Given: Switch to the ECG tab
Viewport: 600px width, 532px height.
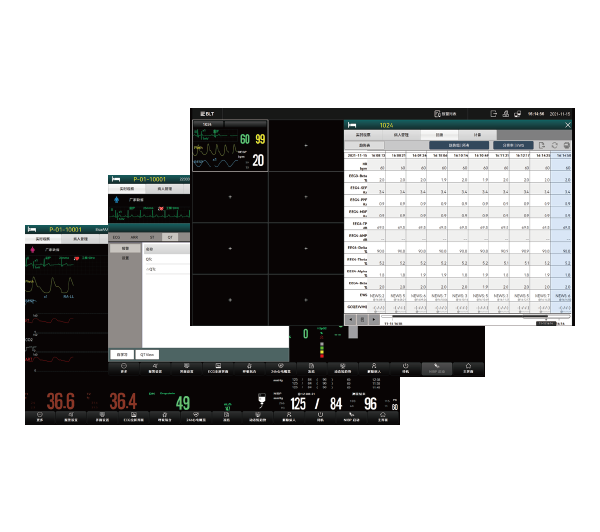Looking at the screenshot, I should [x=116, y=236].
